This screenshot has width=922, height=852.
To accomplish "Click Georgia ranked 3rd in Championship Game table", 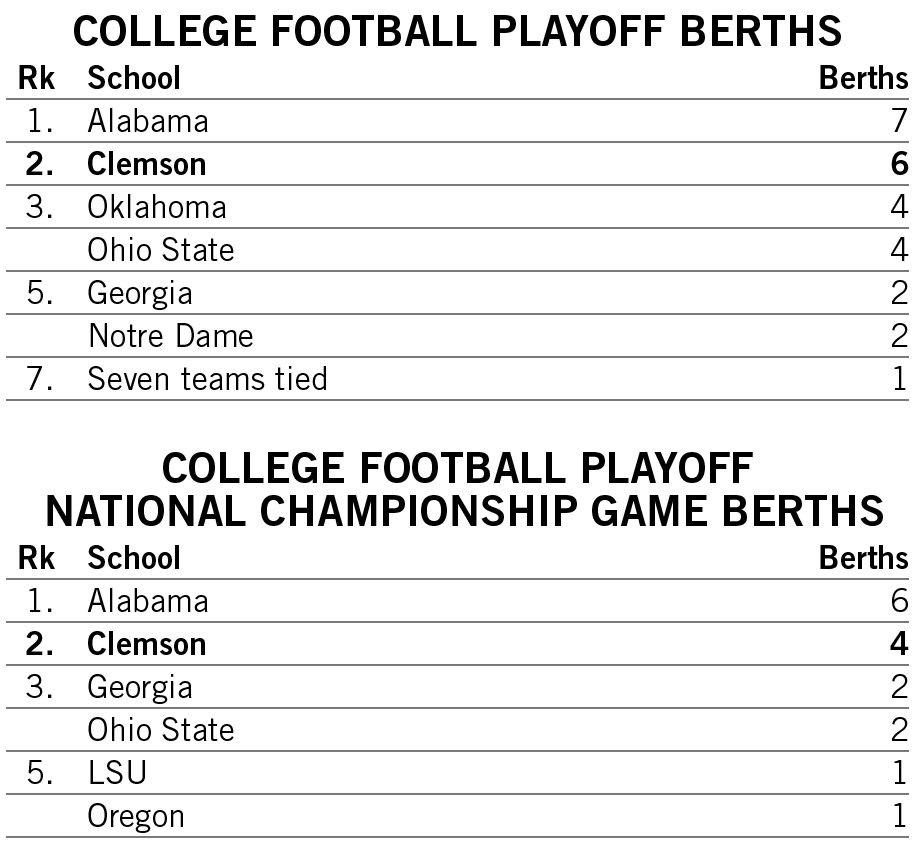I will click(140, 687).
